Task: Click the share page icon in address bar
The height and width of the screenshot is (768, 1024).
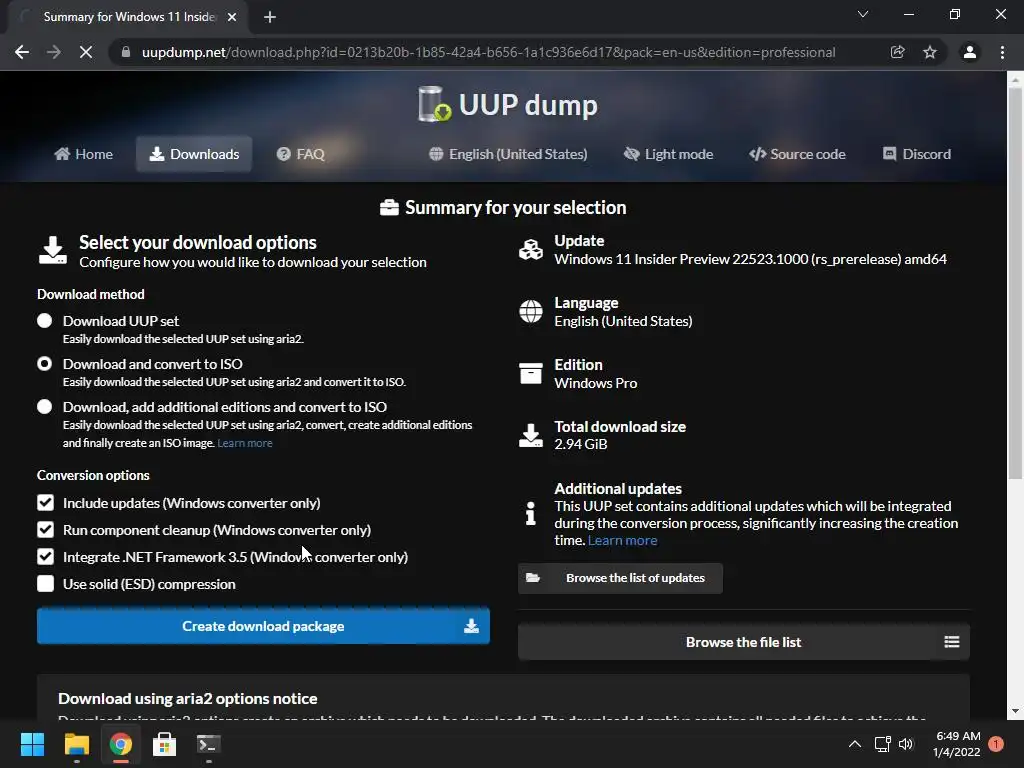Action: coord(897,52)
